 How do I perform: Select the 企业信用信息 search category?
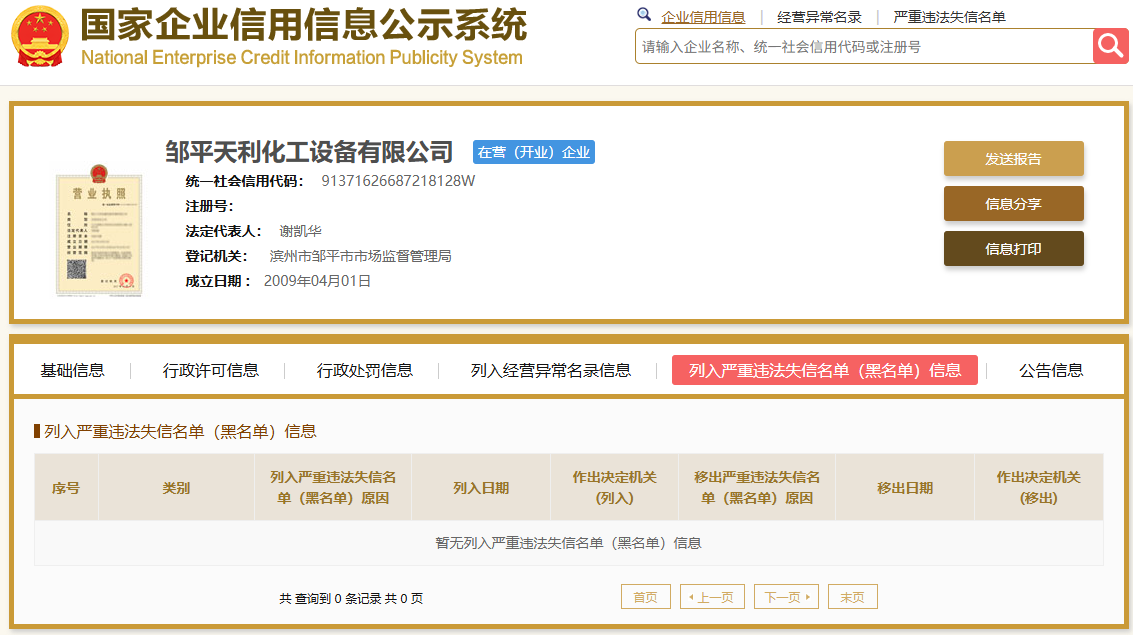point(703,17)
